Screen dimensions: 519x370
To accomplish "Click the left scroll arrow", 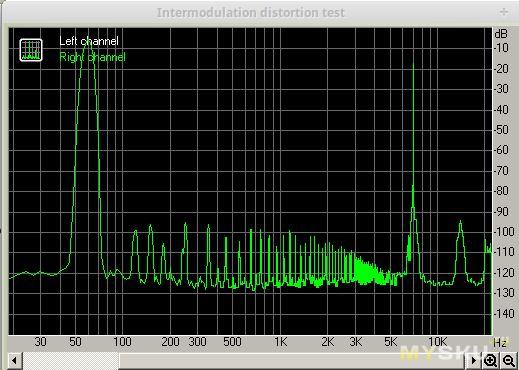I will [x=14, y=361].
